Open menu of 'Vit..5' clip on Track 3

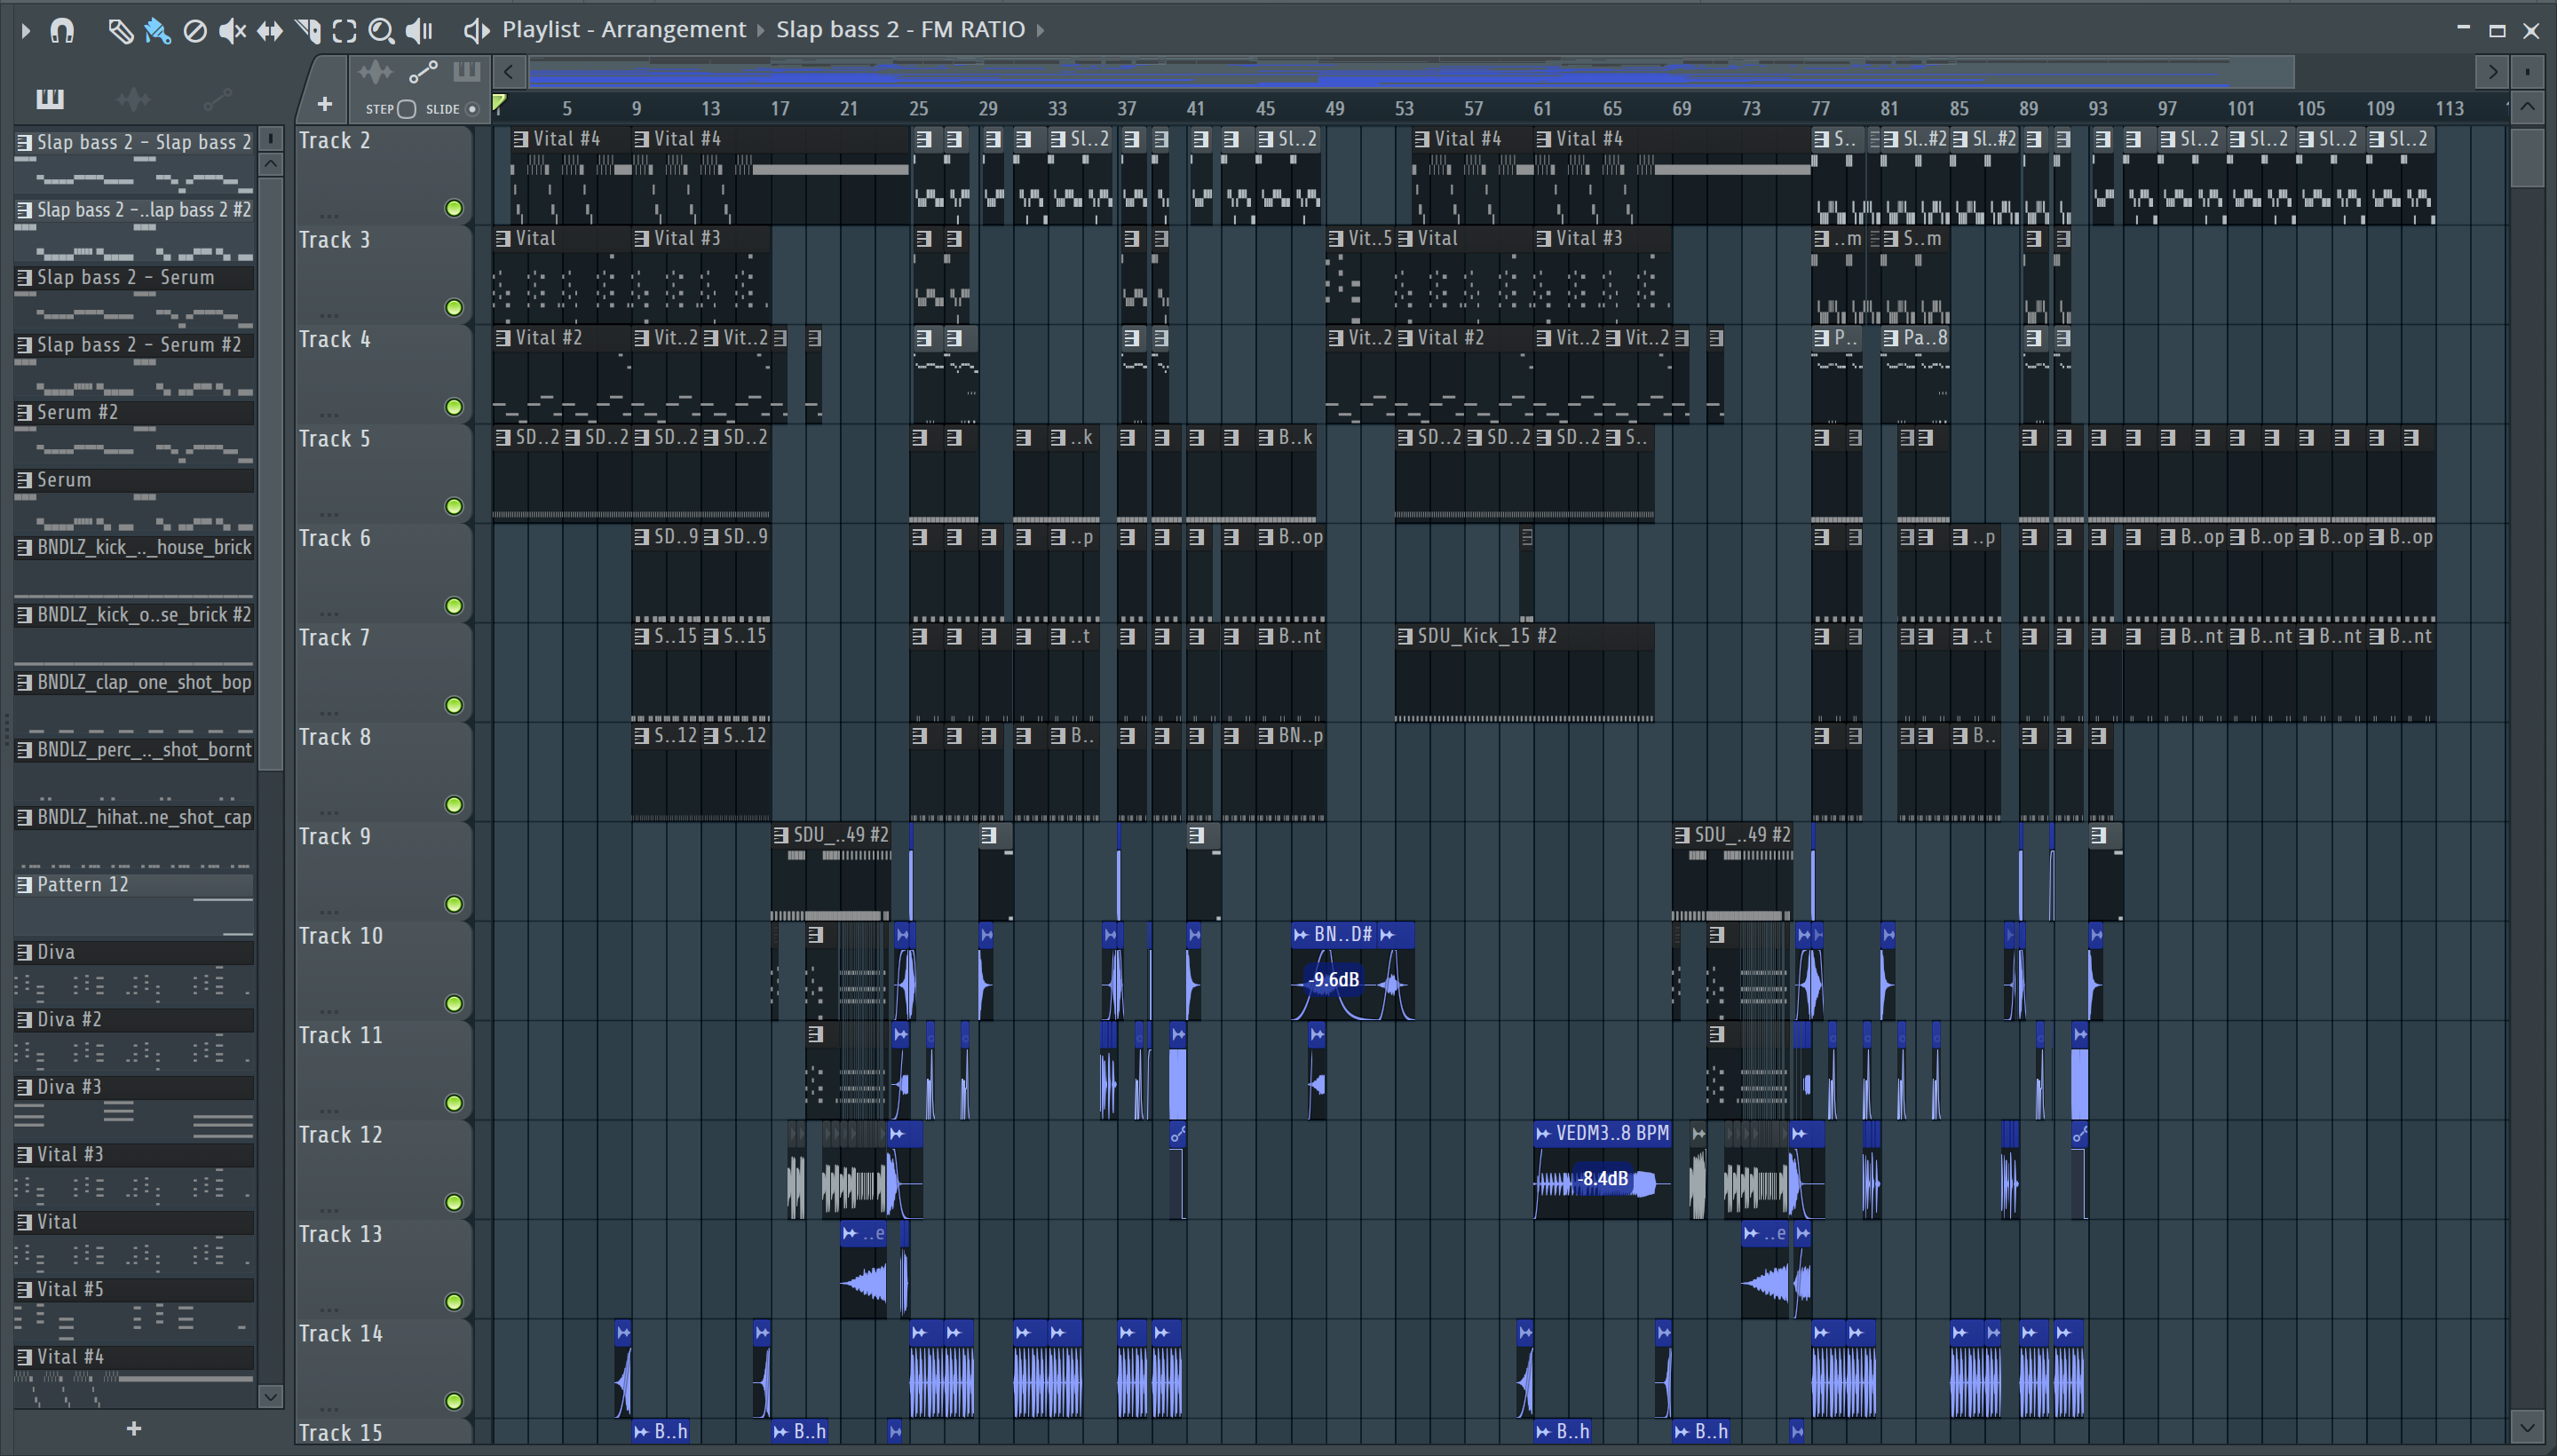pos(1336,239)
